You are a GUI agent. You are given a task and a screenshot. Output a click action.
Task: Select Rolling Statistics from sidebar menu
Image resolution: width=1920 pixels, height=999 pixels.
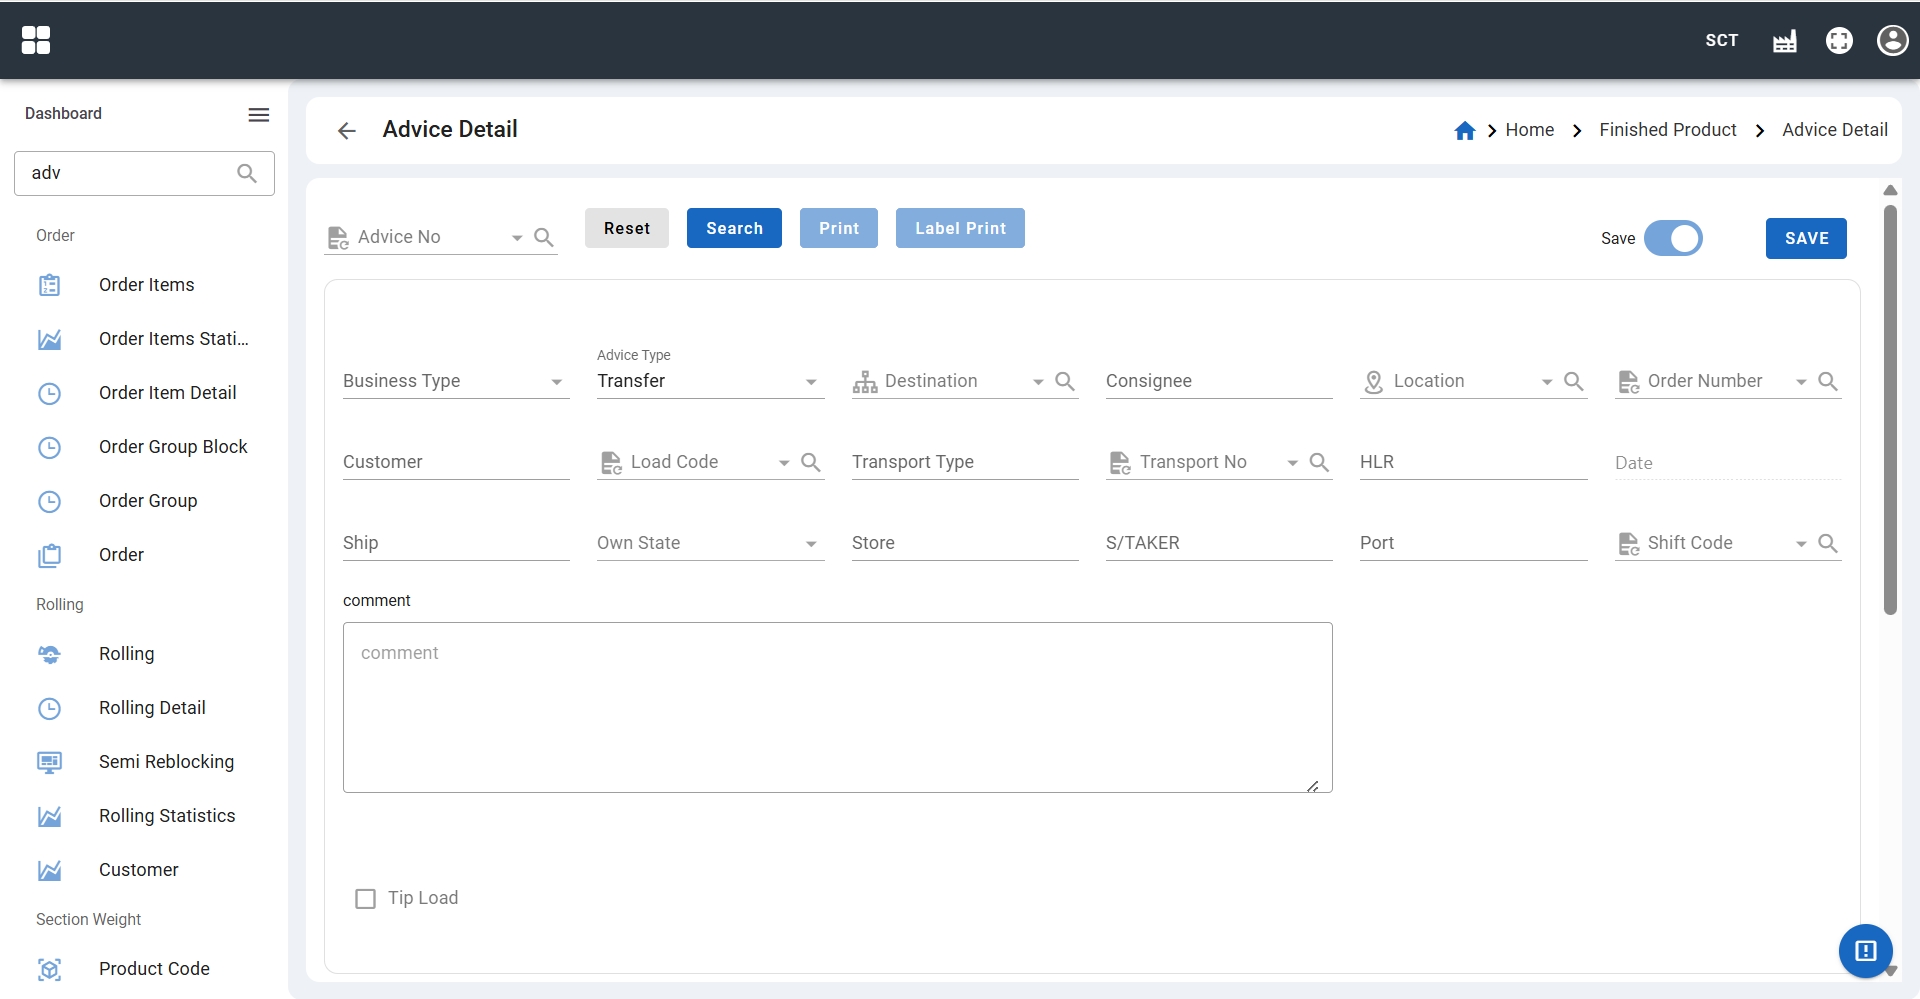(x=167, y=816)
